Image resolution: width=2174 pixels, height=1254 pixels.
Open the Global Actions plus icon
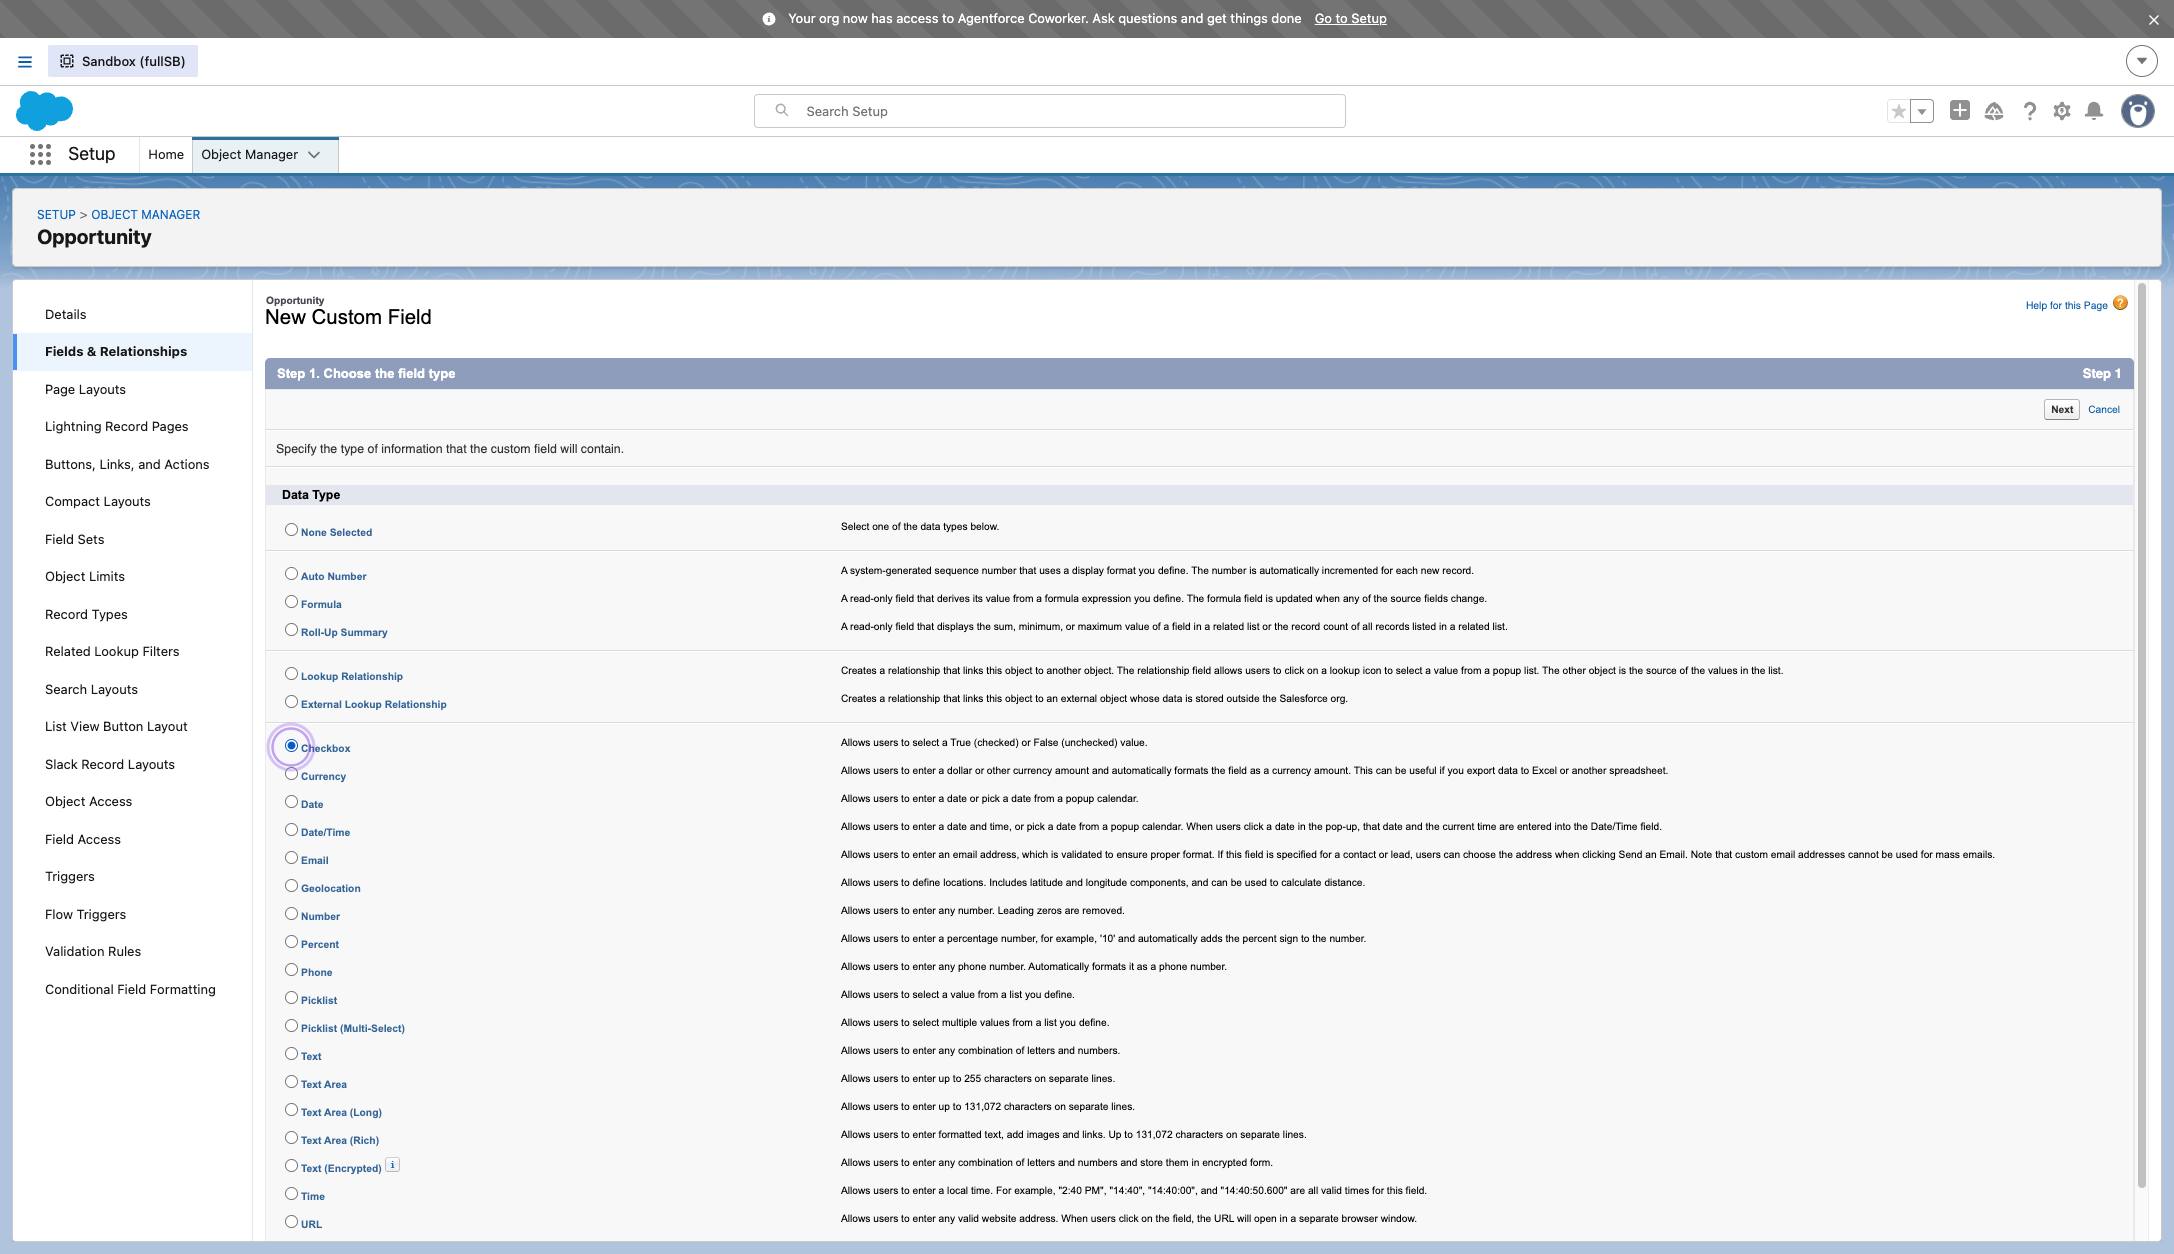tap(1960, 111)
